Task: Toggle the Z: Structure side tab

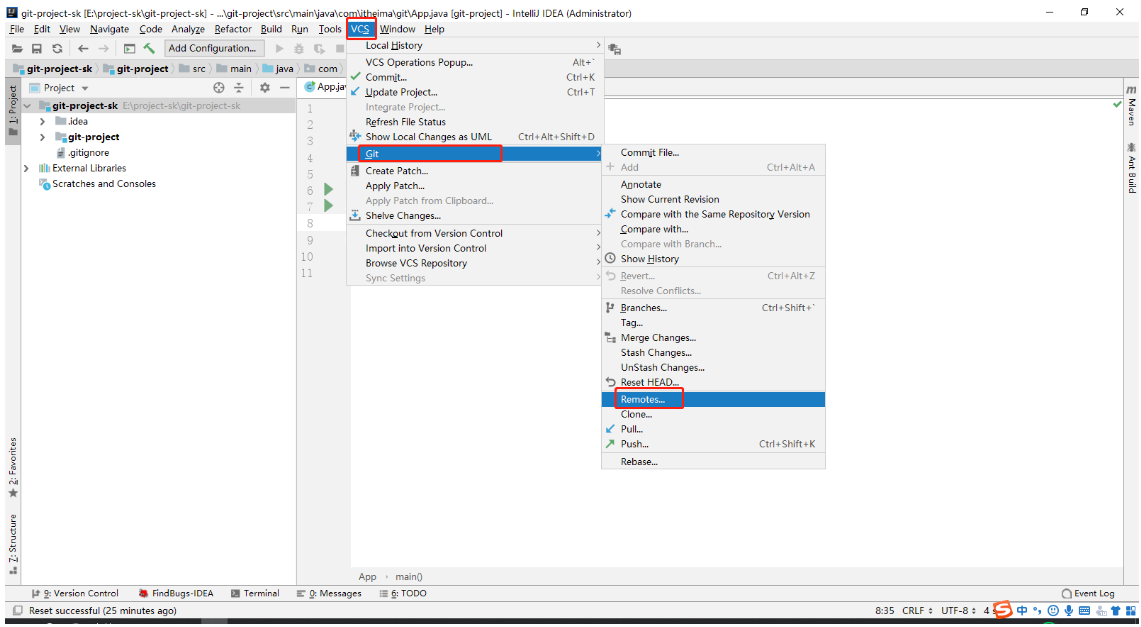Action: (12, 544)
